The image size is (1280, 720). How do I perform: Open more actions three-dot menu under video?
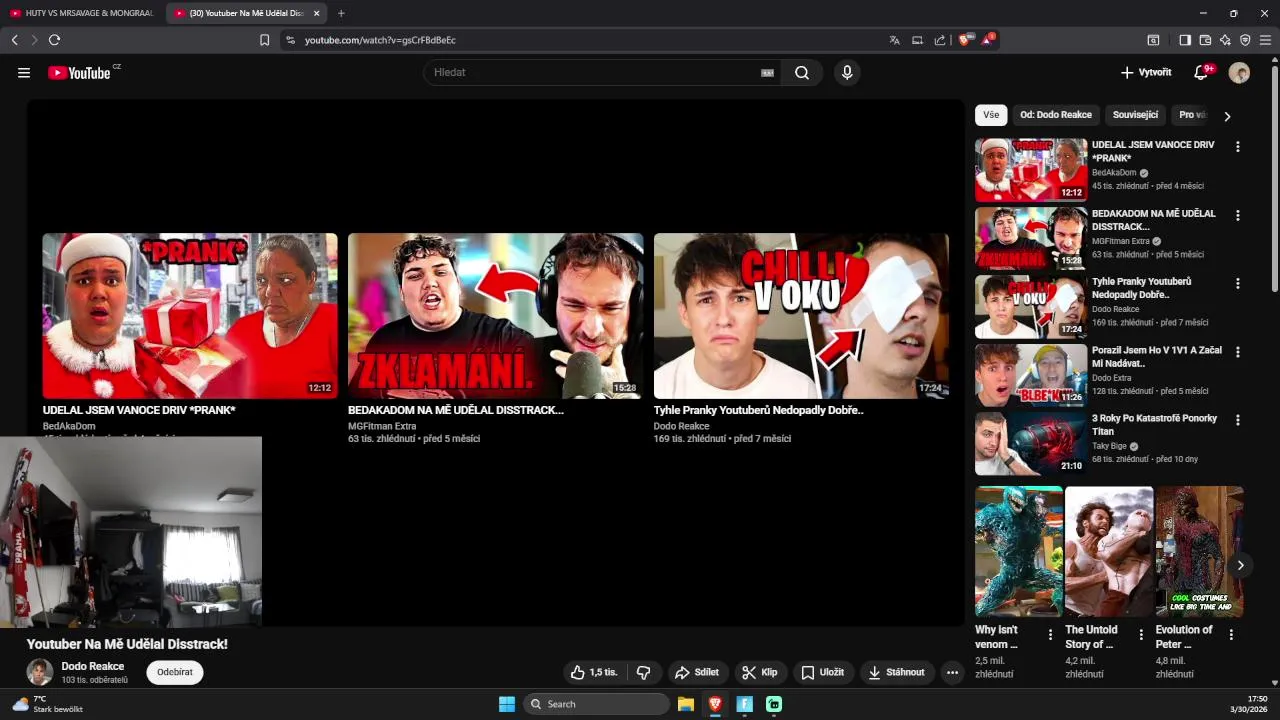pos(952,672)
